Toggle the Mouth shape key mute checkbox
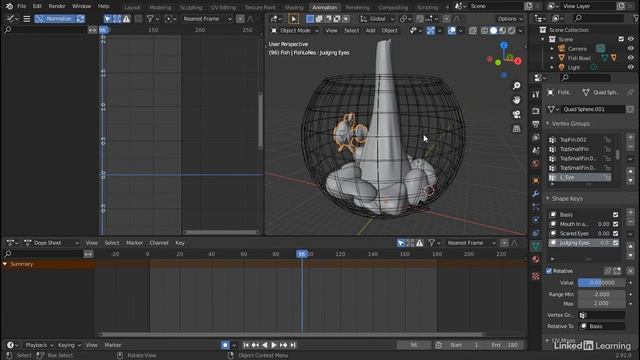The image size is (640, 360). 616,224
